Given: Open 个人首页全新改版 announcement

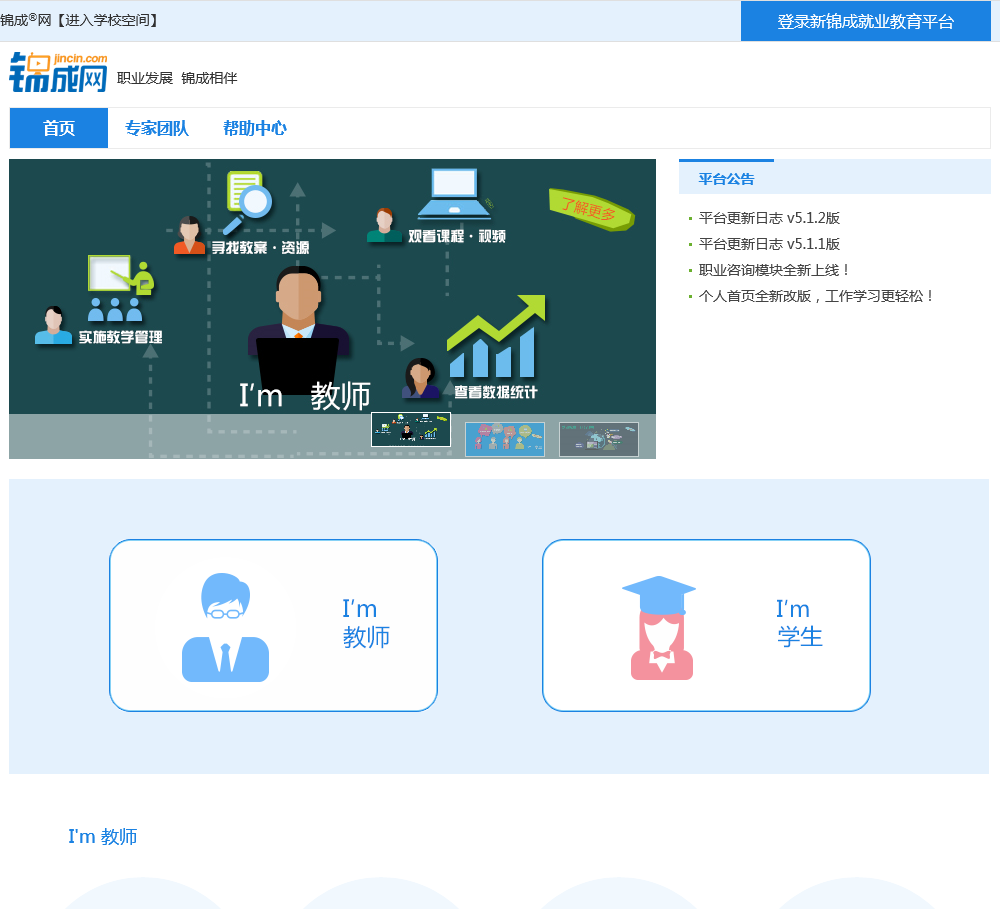Looking at the screenshot, I should 816,297.
